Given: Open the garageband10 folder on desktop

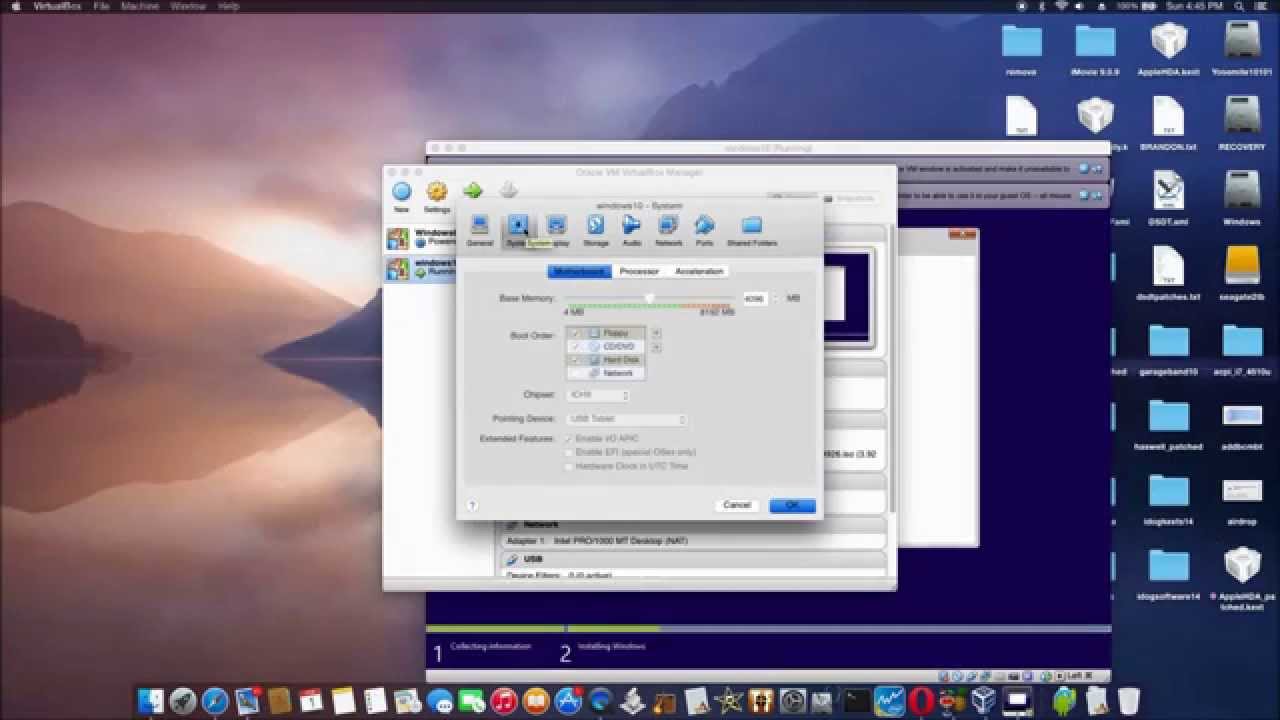Looking at the screenshot, I should click(1168, 348).
